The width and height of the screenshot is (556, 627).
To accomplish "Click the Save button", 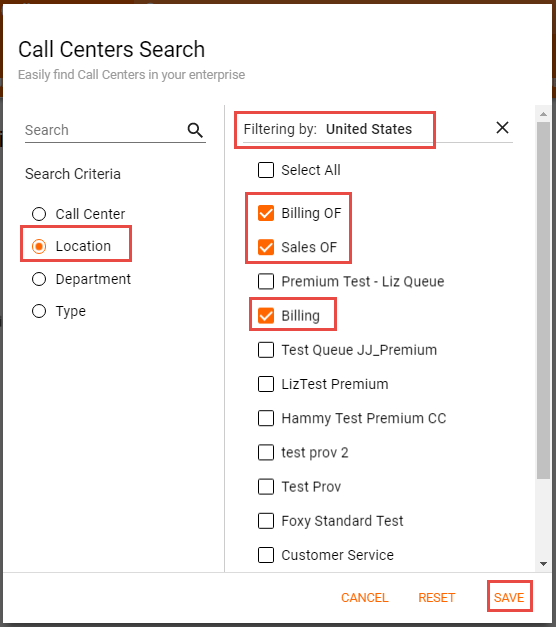I will click(x=509, y=597).
